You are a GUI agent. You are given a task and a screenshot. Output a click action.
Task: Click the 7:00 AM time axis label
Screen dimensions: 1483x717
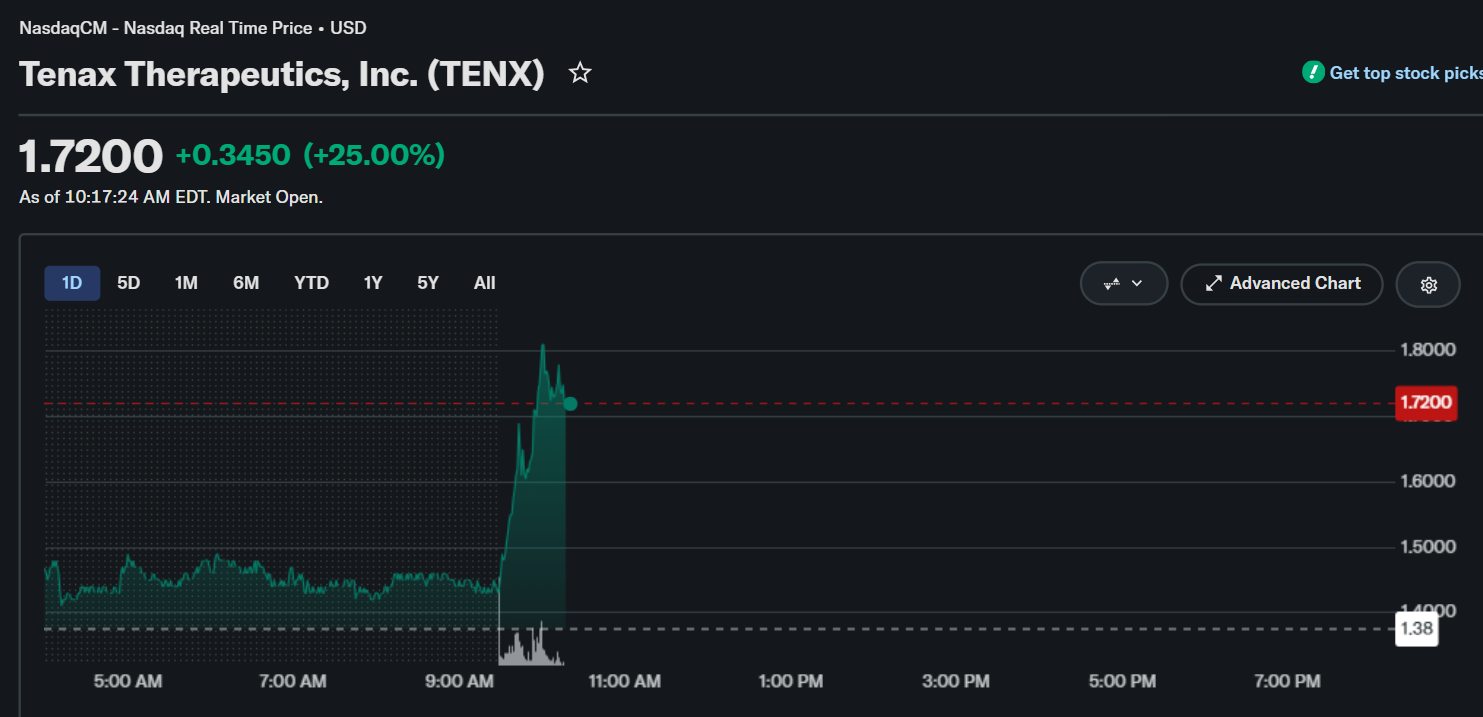pyautogui.click(x=293, y=681)
